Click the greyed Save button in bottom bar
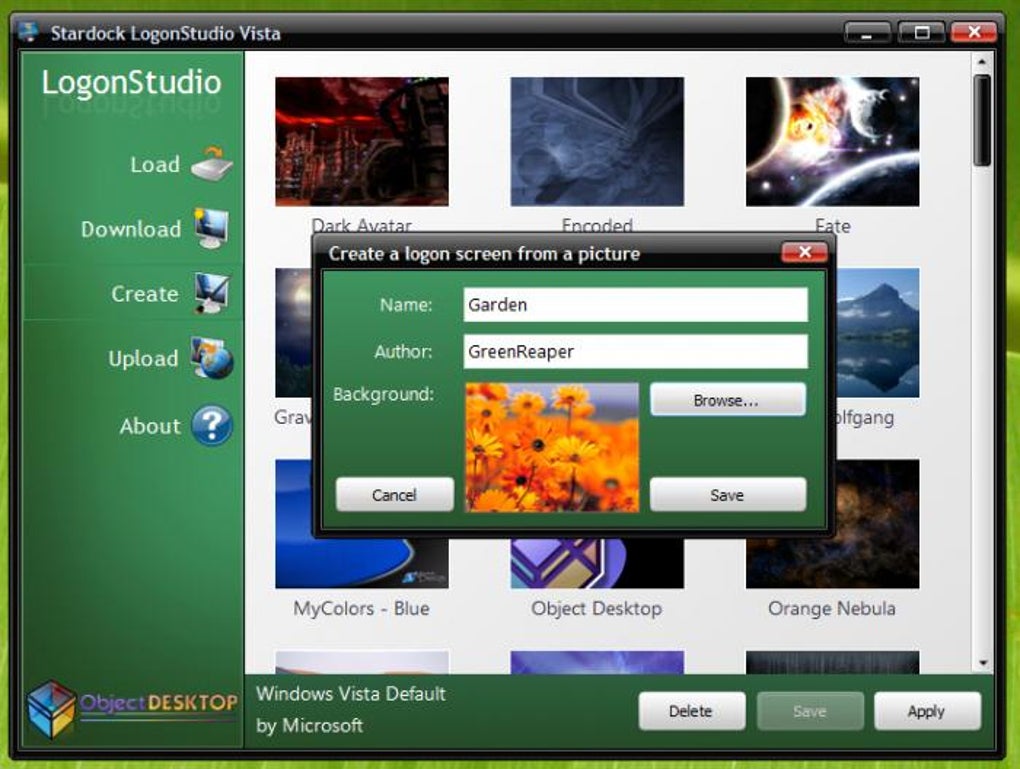 (x=810, y=710)
